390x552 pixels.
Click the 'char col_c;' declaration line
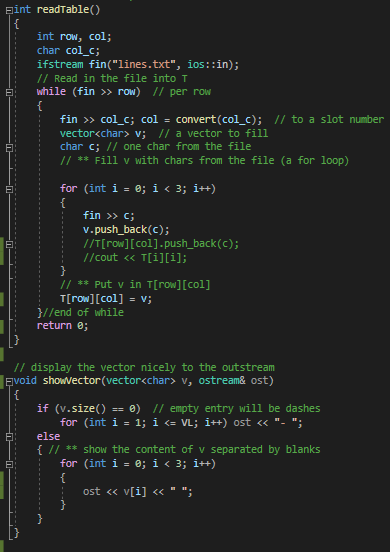coord(68,51)
